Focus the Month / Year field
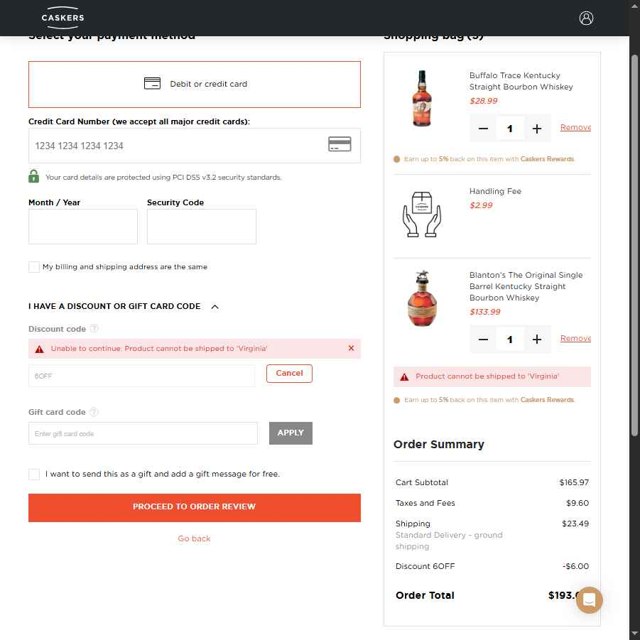This screenshot has width=640, height=640. (x=83, y=227)
